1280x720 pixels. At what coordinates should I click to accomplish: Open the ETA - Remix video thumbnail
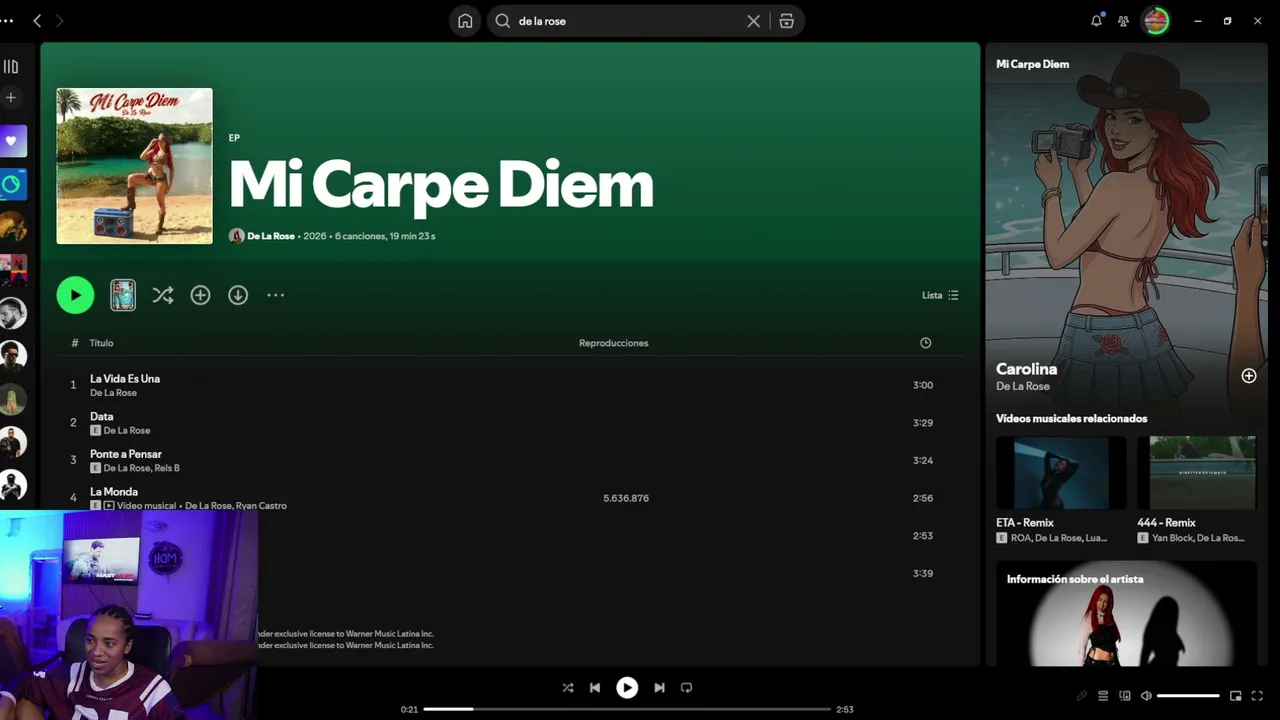pos(1061,472)
